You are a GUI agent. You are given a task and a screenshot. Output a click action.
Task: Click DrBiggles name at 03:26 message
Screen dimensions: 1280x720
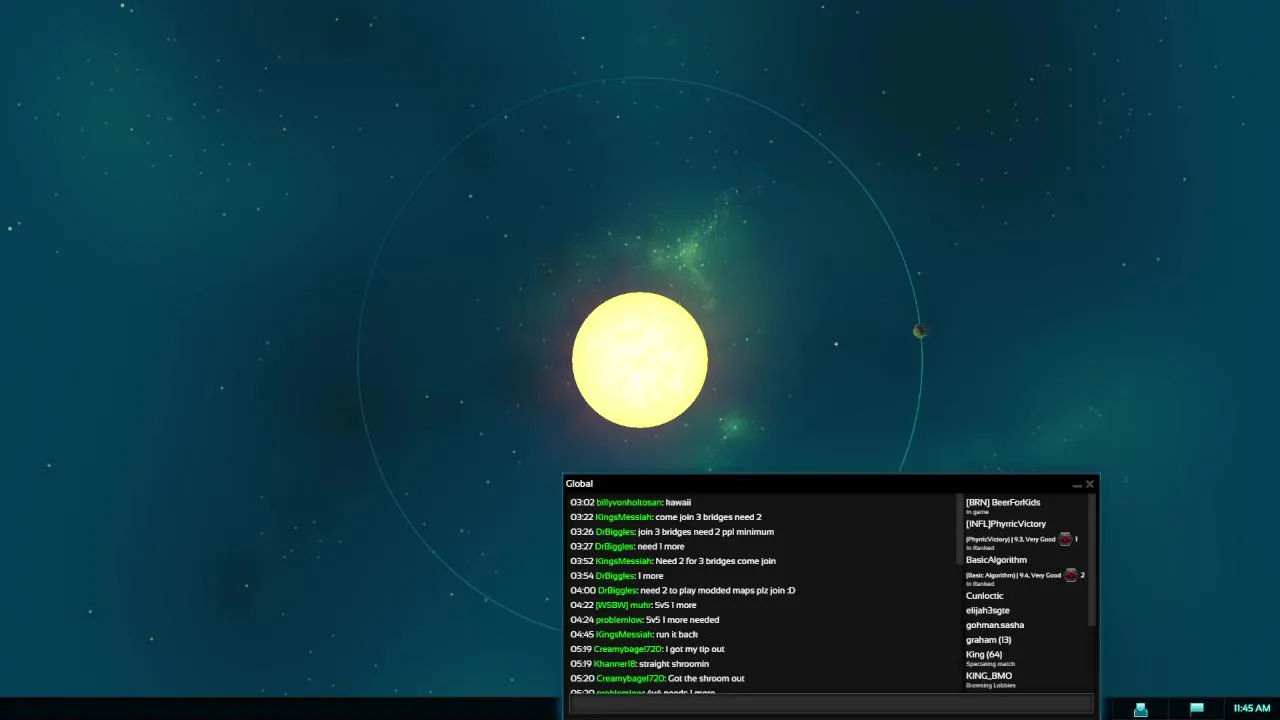(x=615, y=532)
